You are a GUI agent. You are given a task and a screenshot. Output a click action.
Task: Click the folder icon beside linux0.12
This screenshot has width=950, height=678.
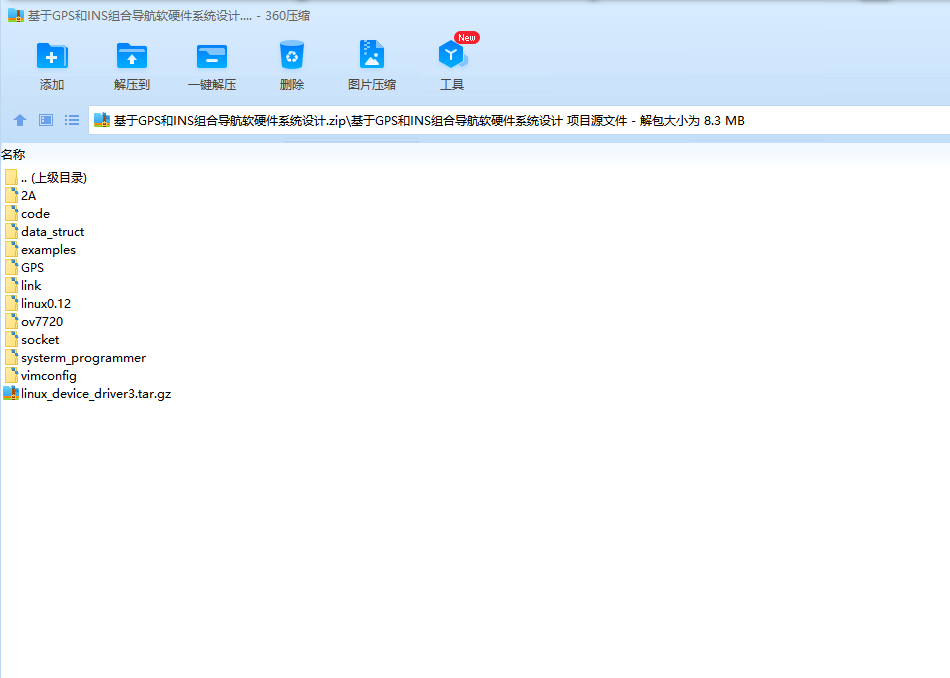coord(11,304)
